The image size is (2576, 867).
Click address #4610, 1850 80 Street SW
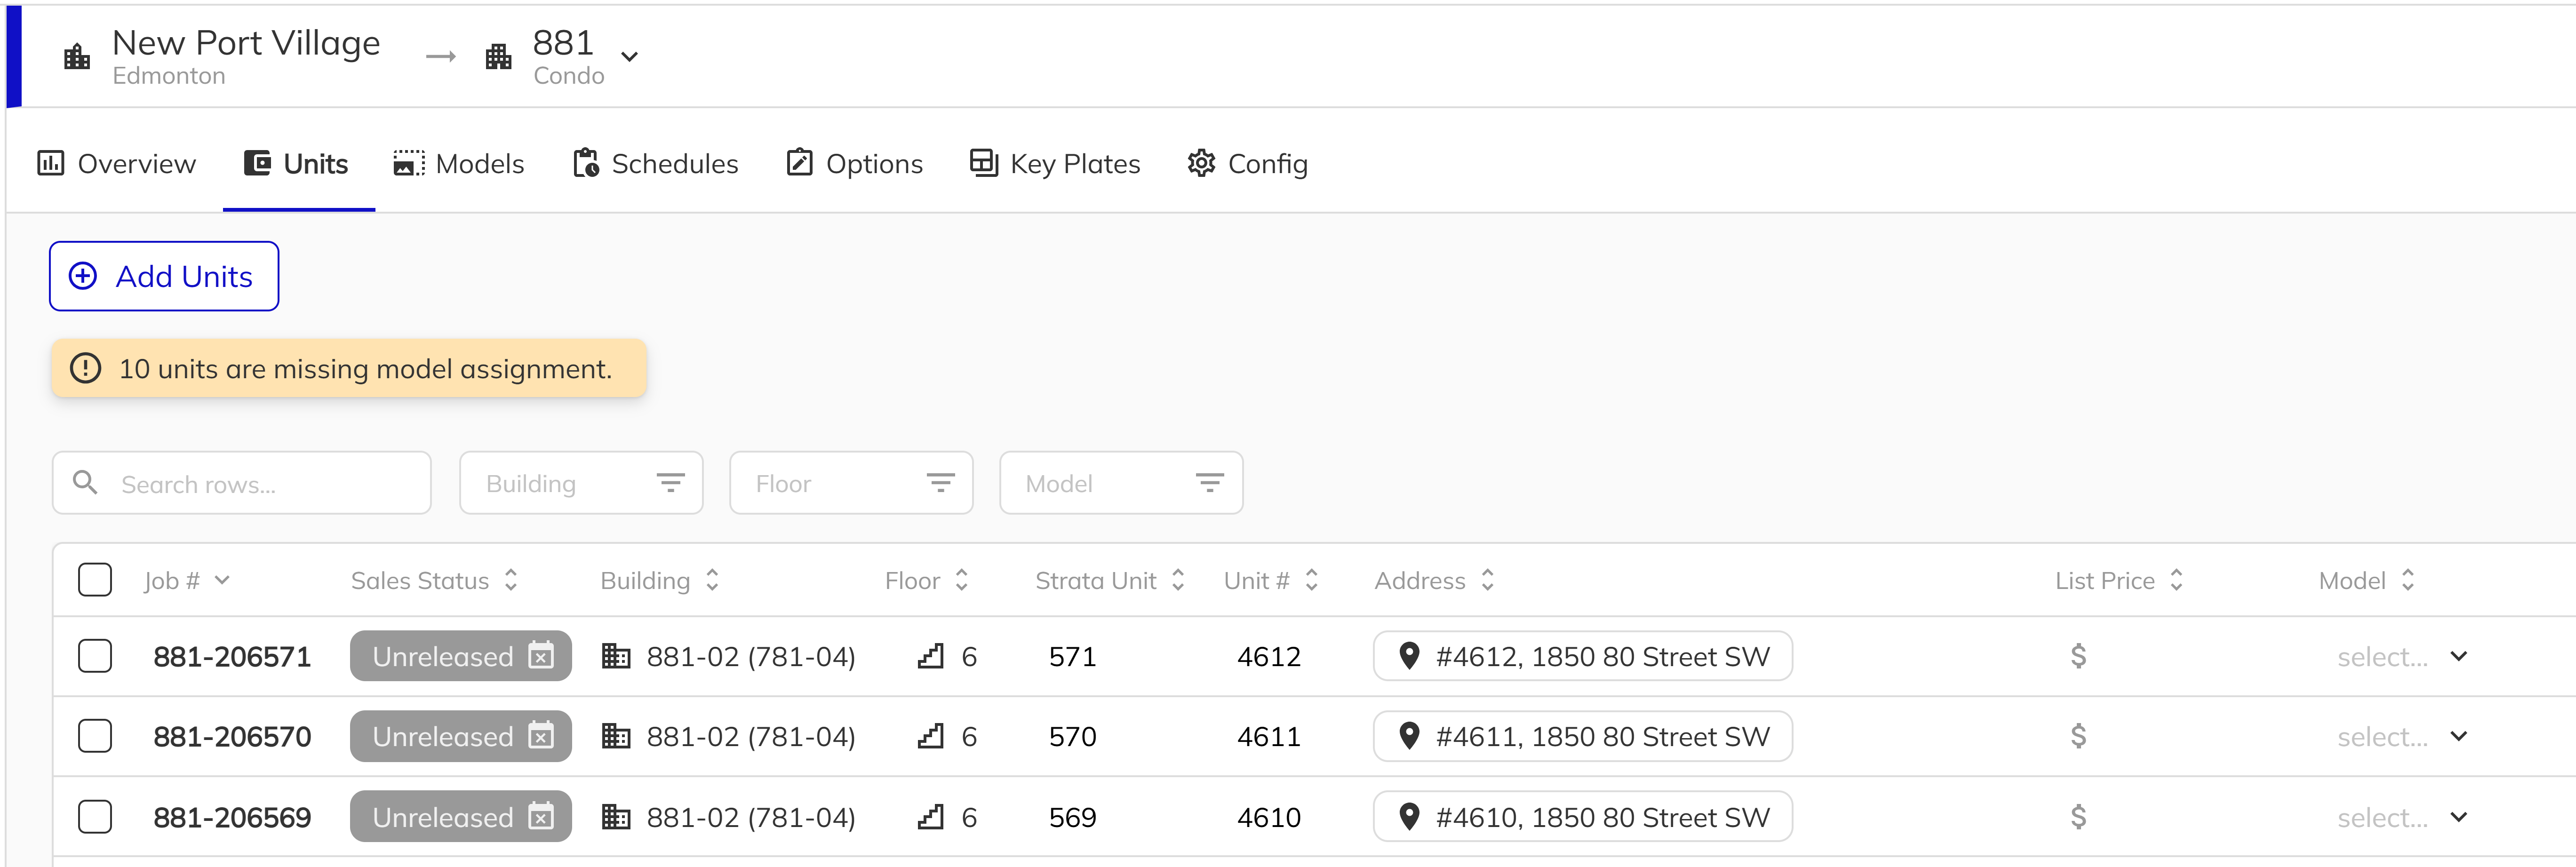tap(1582, 817)
